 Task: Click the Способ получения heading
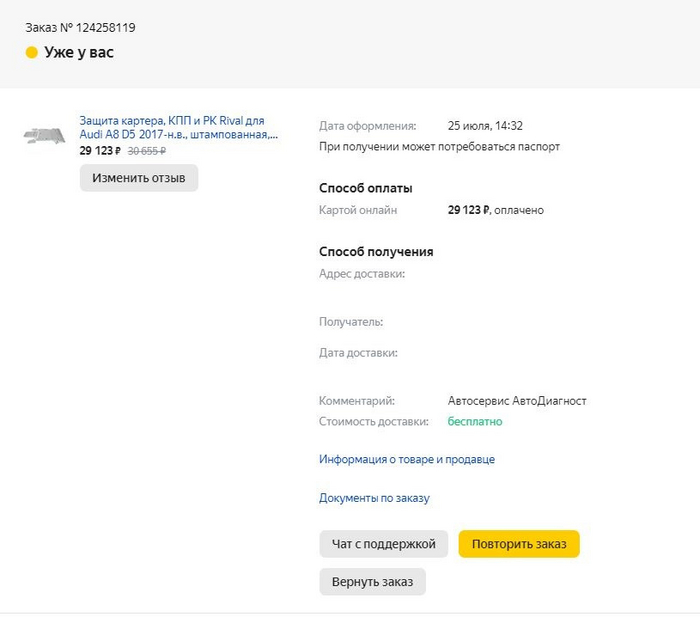[376, 252]
